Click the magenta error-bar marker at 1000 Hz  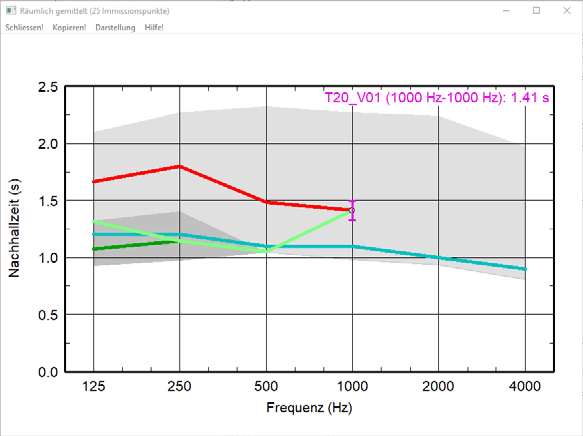pyautogui.click(x=352, y=210)
